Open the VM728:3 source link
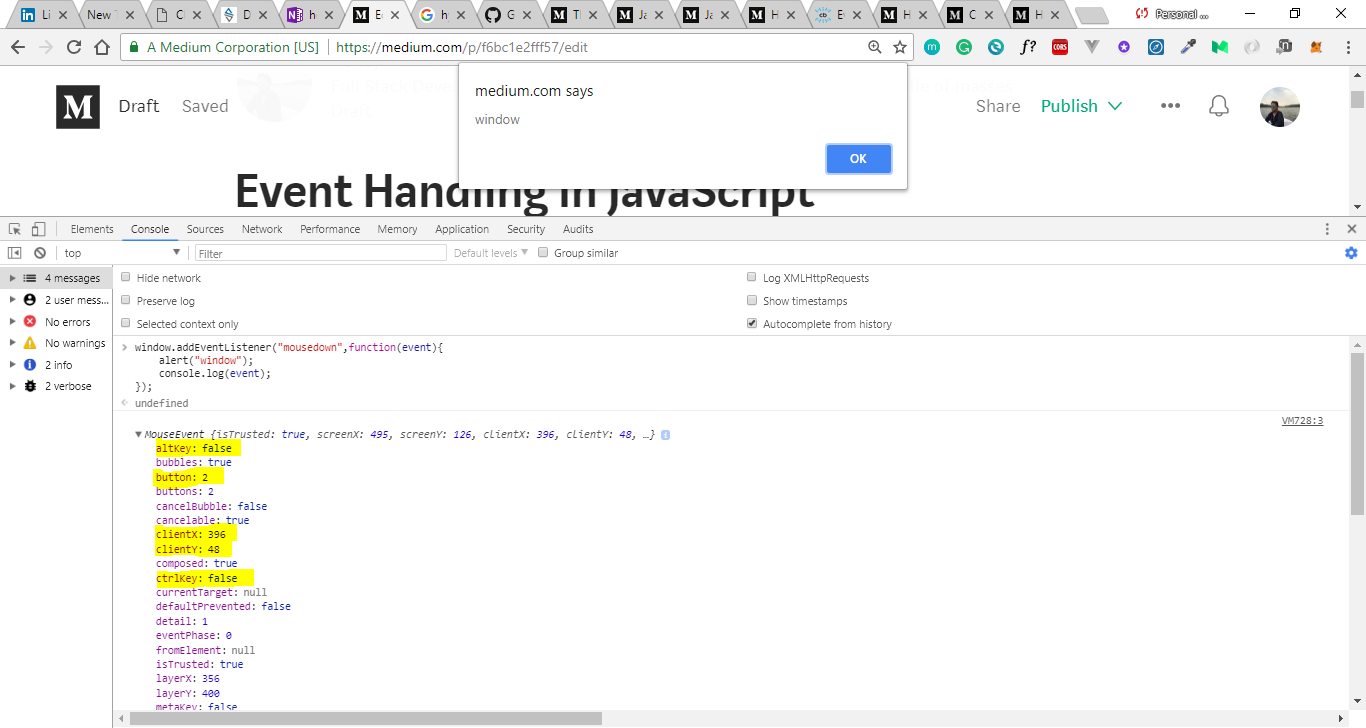1366x728 pixels. point(1302,421)
